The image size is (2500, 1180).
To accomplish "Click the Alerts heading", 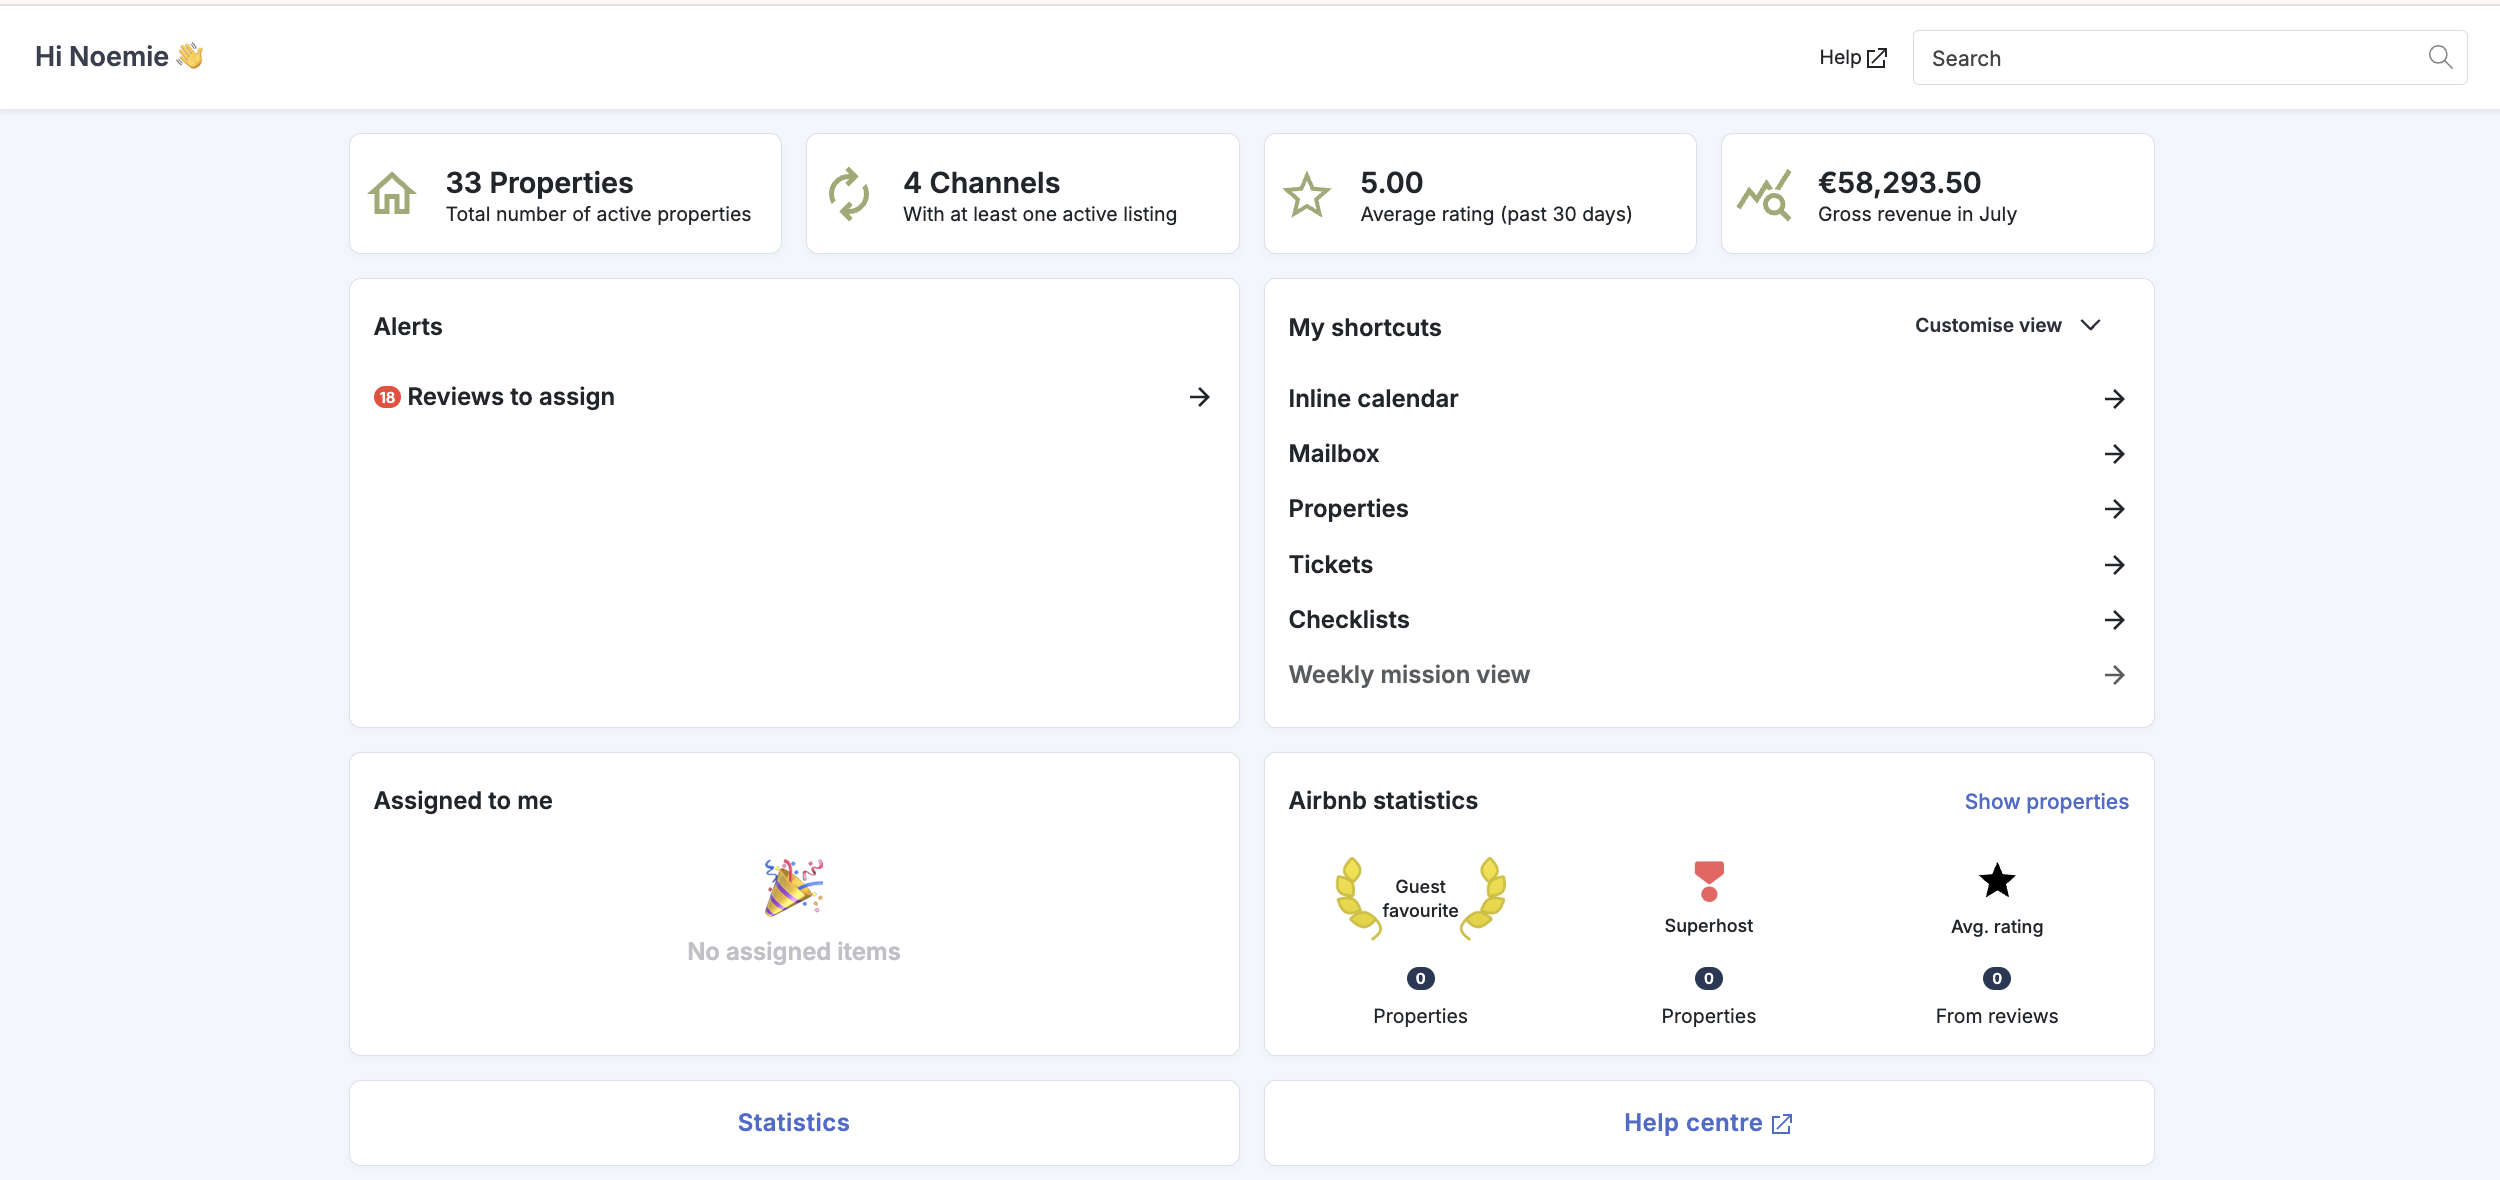I will pyautogui.click(x=408, y=327).
